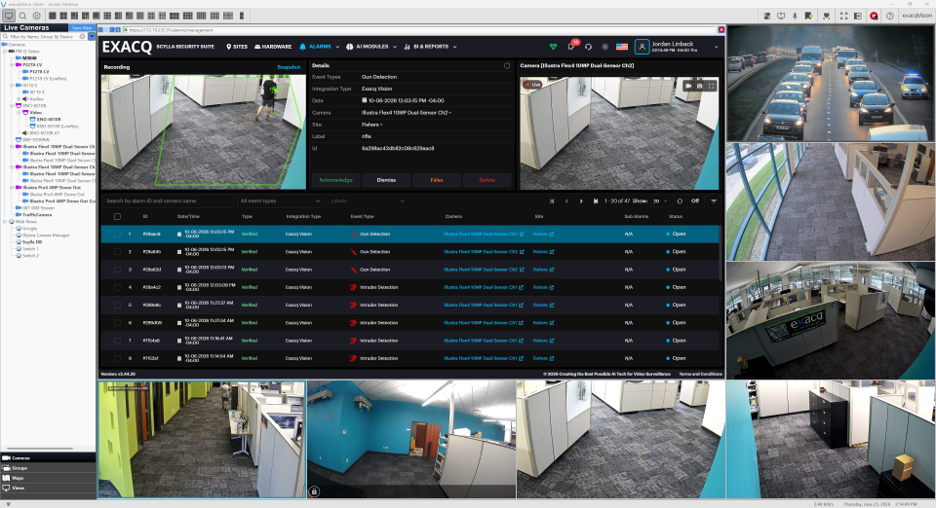This screenshot has width=936, height=508.
Task: Hide the navigation pane toolbar icon
Action: [858, 16]
